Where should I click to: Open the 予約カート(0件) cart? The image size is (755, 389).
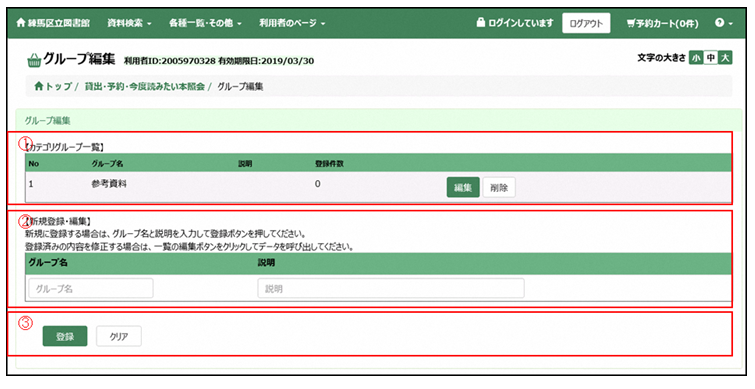(x=662, y=23)
